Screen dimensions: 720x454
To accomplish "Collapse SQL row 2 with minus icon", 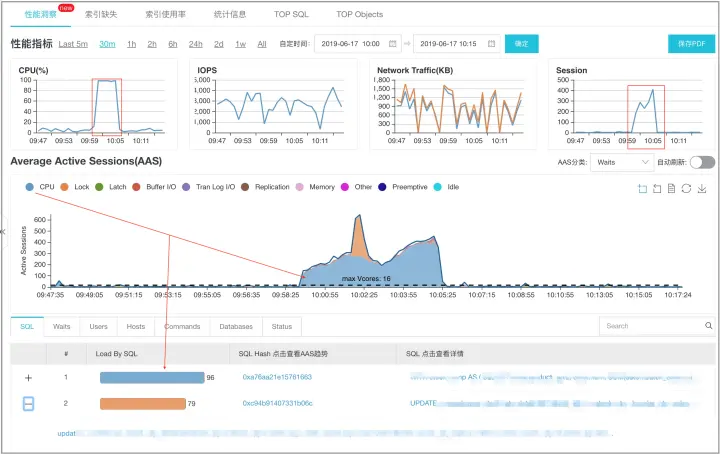I will coord(28,404).
